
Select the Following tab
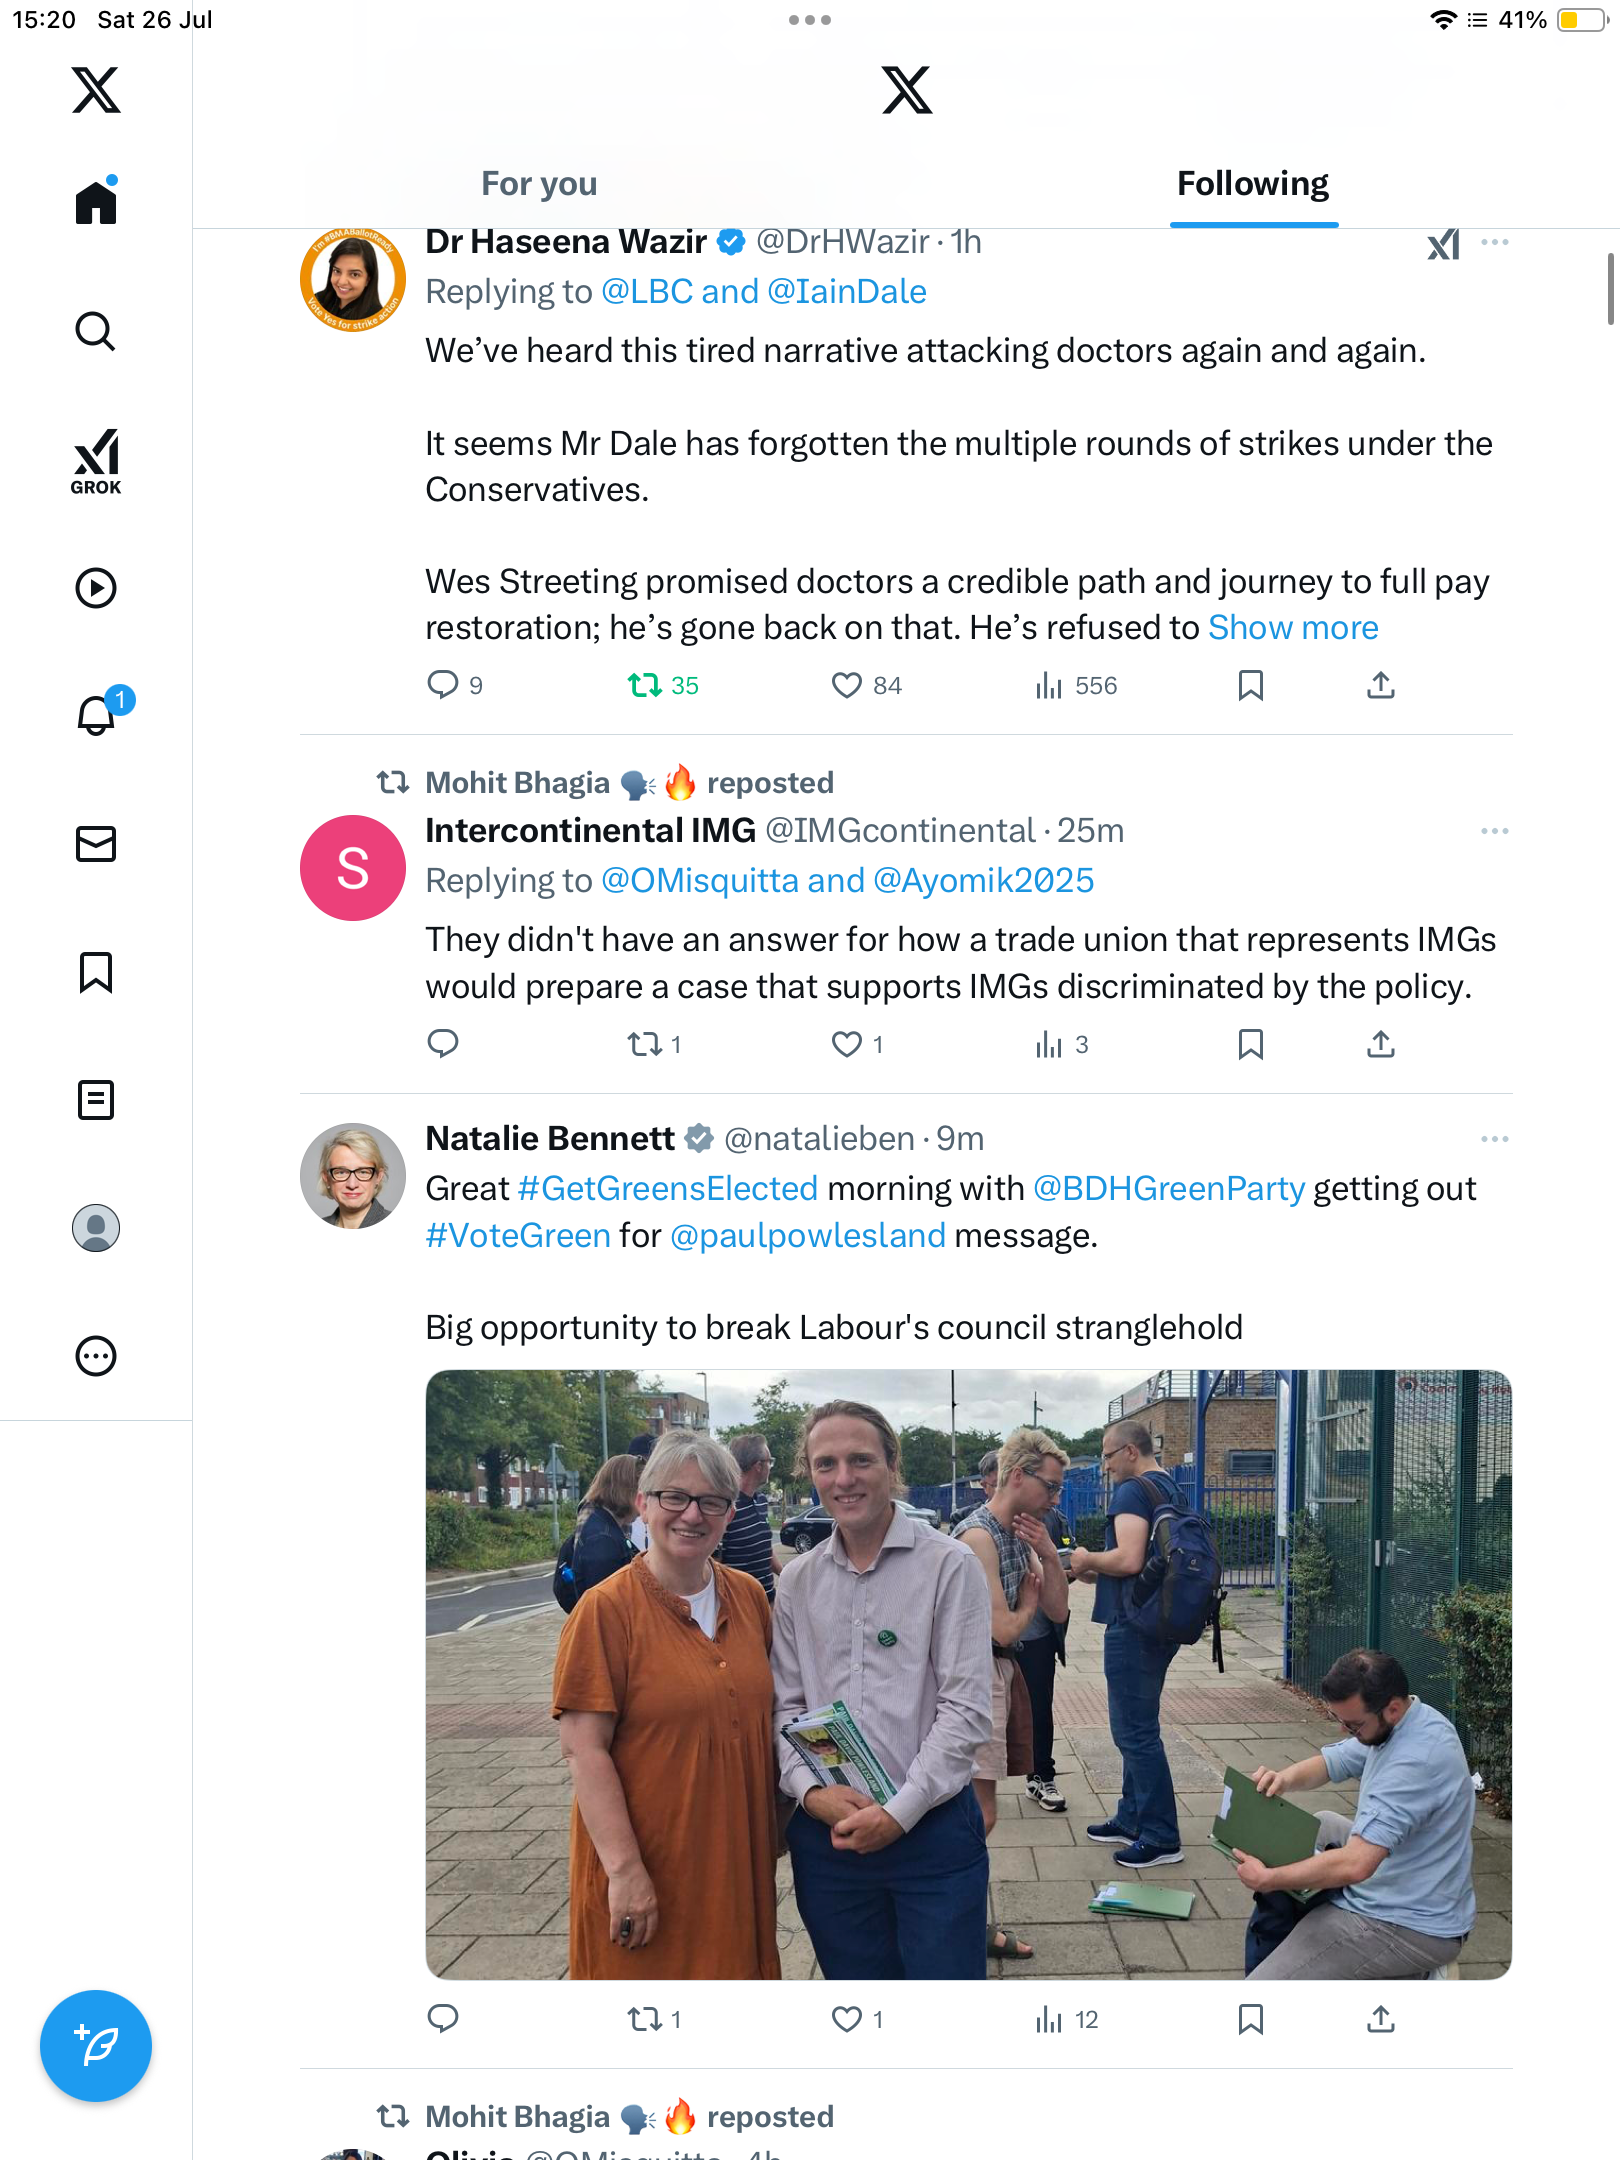tap(1253, 184)
